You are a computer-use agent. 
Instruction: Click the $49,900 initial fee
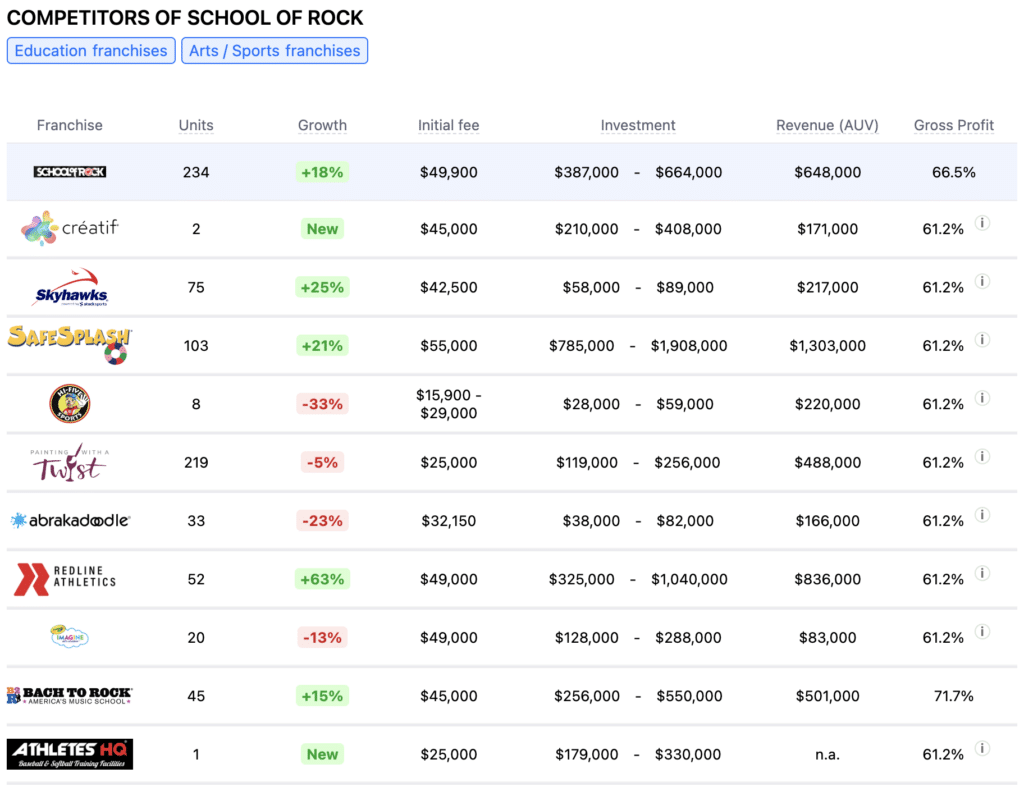pyautogui.click(x=449, y=172)
